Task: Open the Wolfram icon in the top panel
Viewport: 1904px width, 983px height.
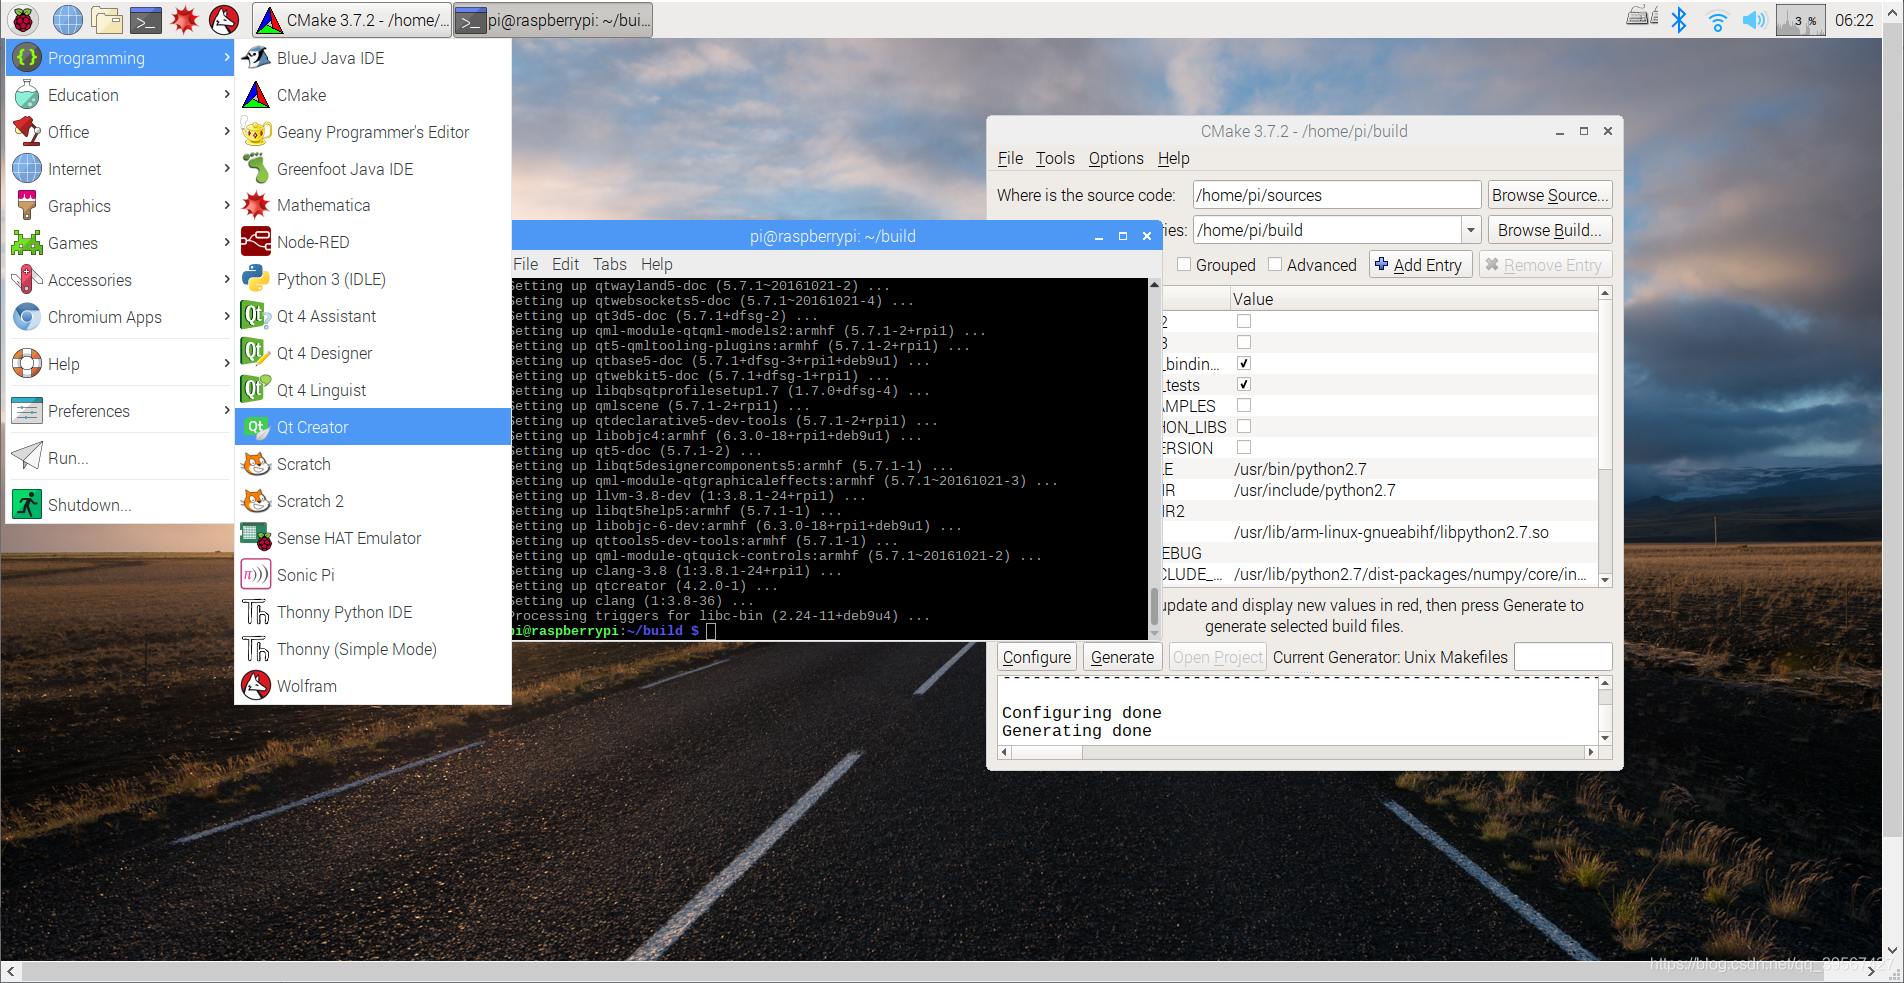Action: point(224,19)
